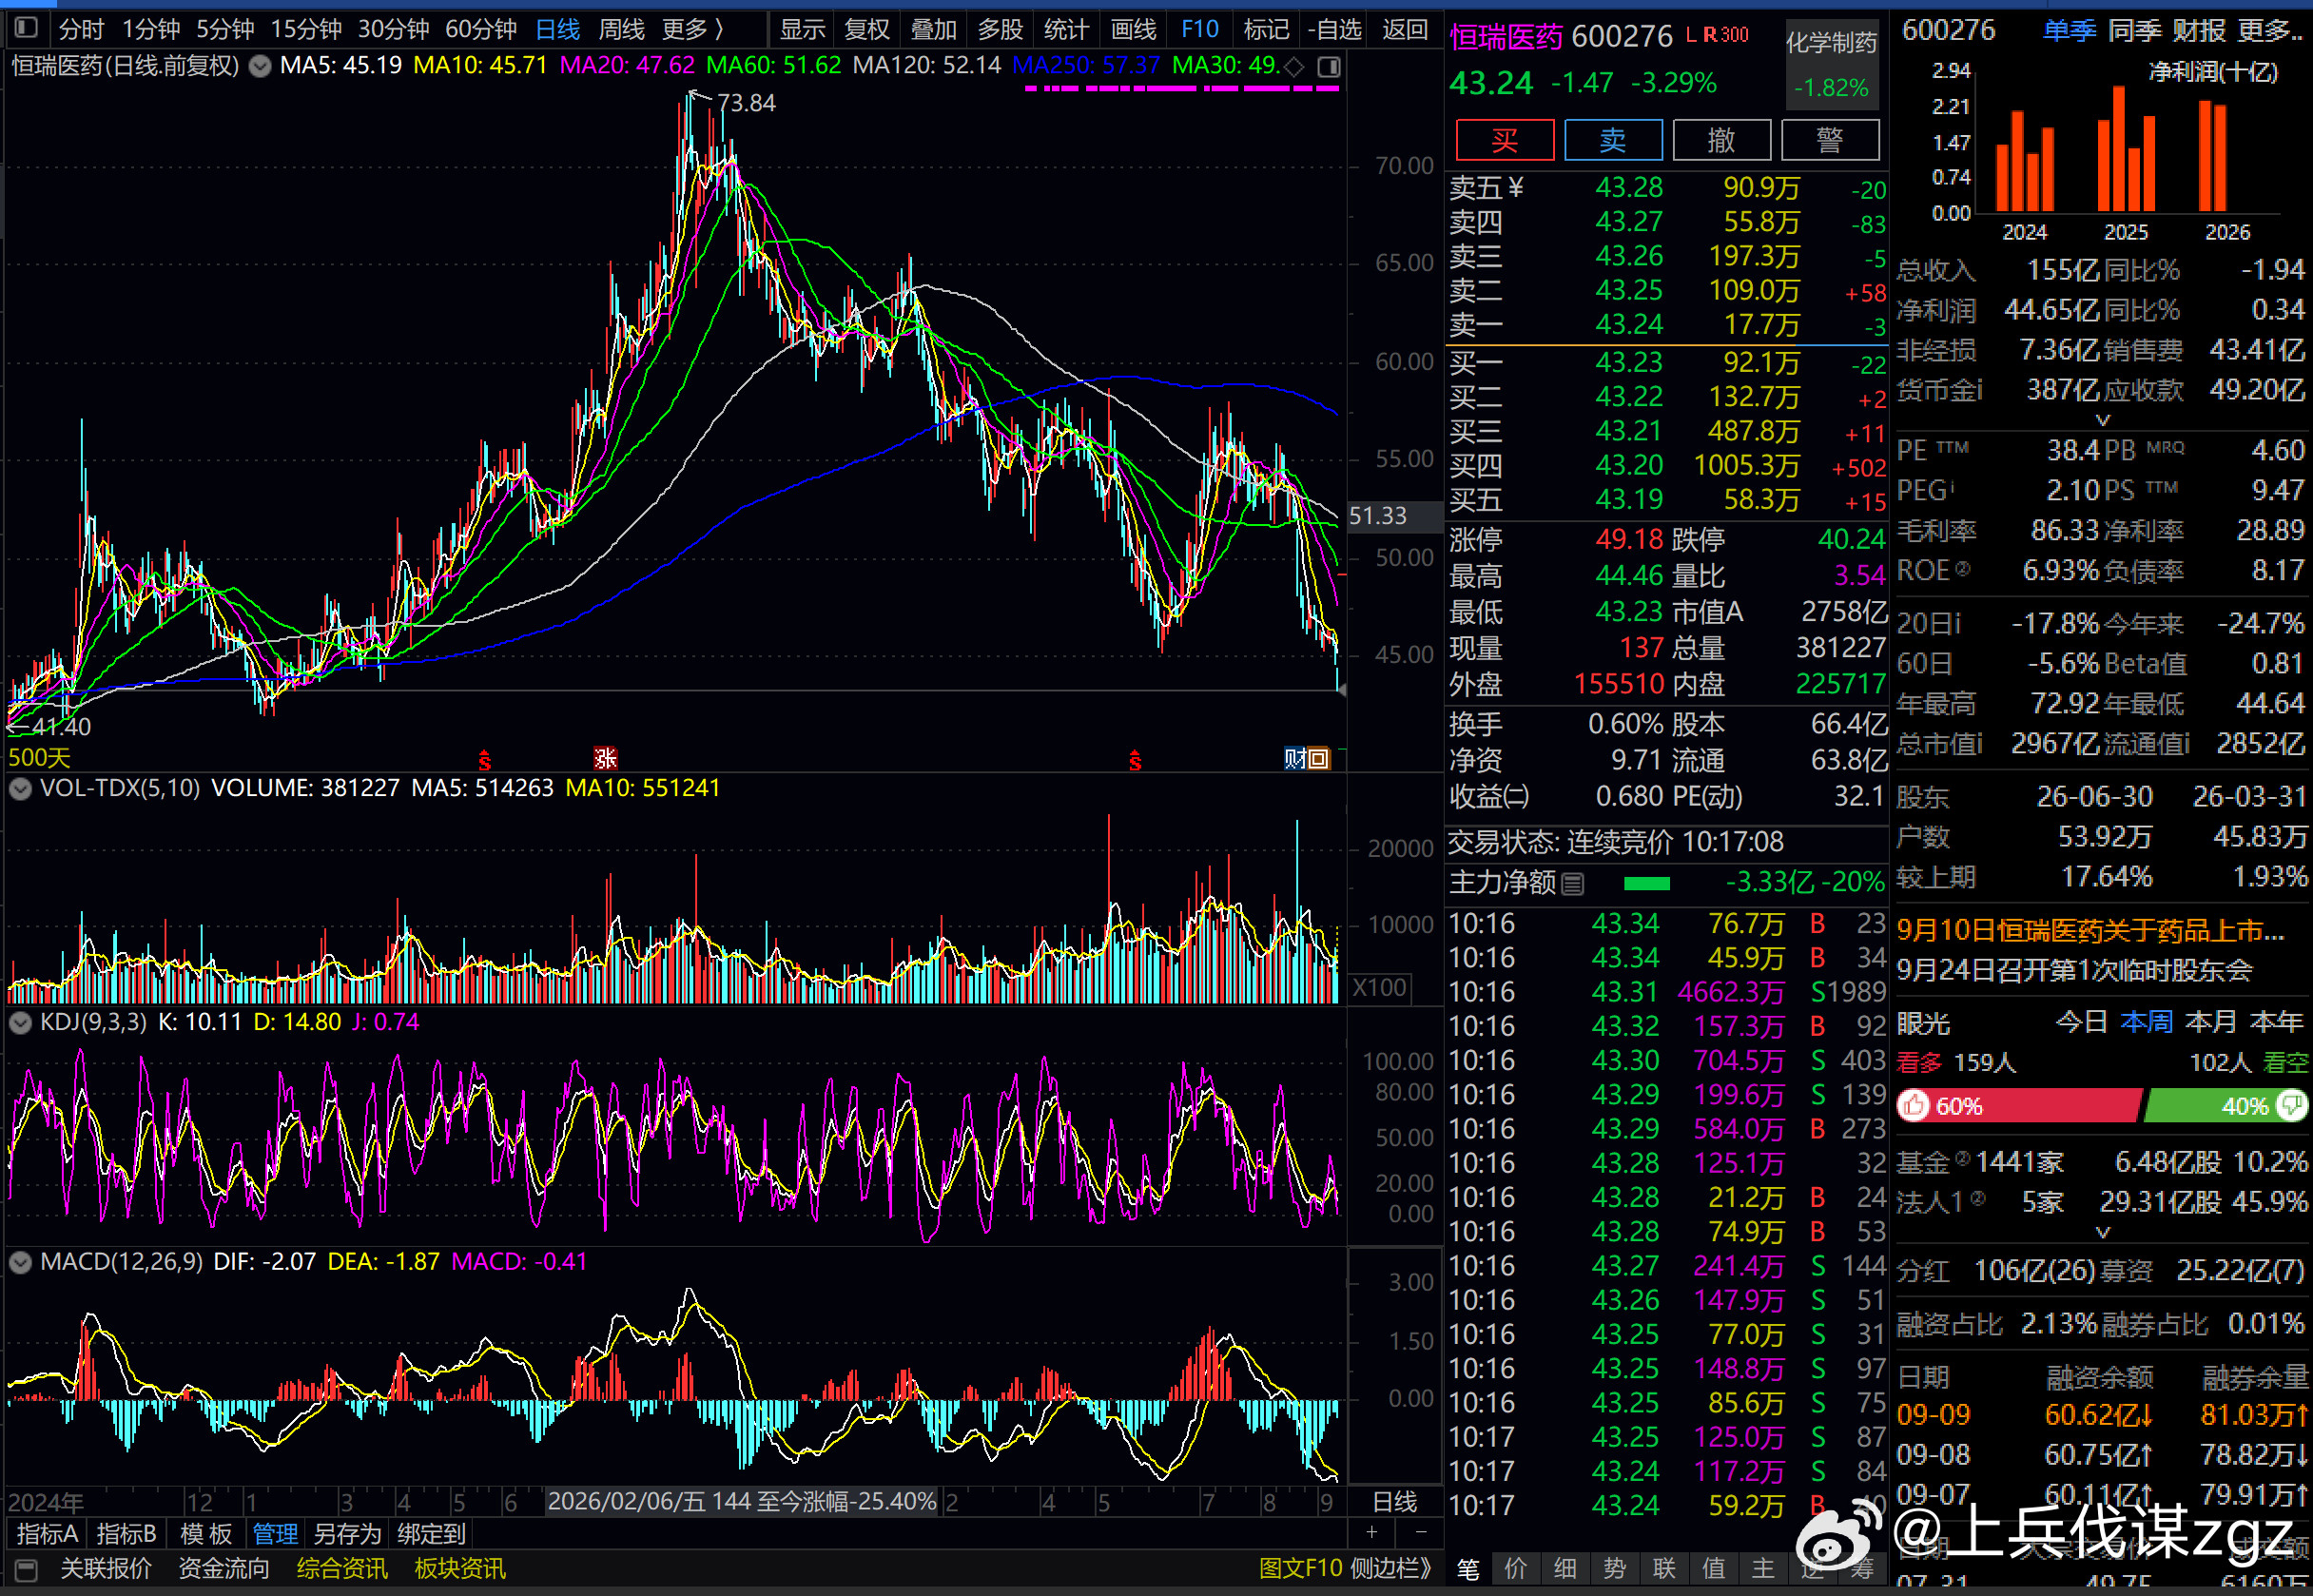The width and height of the screenshot is (2313, 1596).
Task: Open the VOL-TDX indicator dropdown circle
Action: (19, 789)
